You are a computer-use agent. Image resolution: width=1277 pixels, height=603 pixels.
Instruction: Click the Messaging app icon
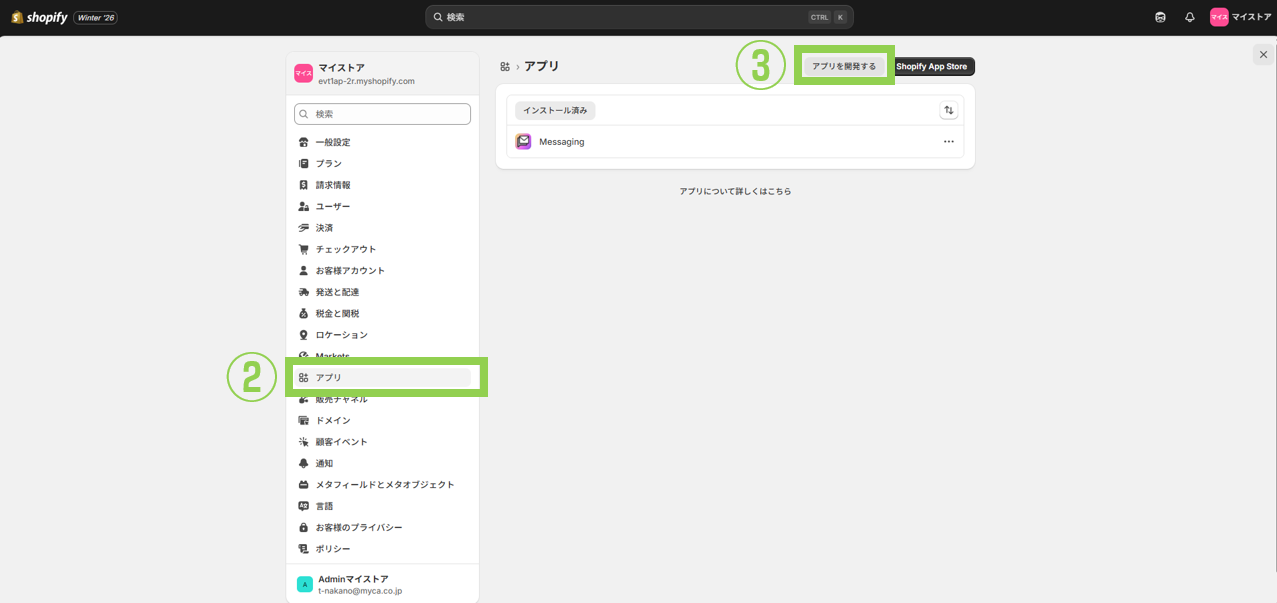click(523, 142)
